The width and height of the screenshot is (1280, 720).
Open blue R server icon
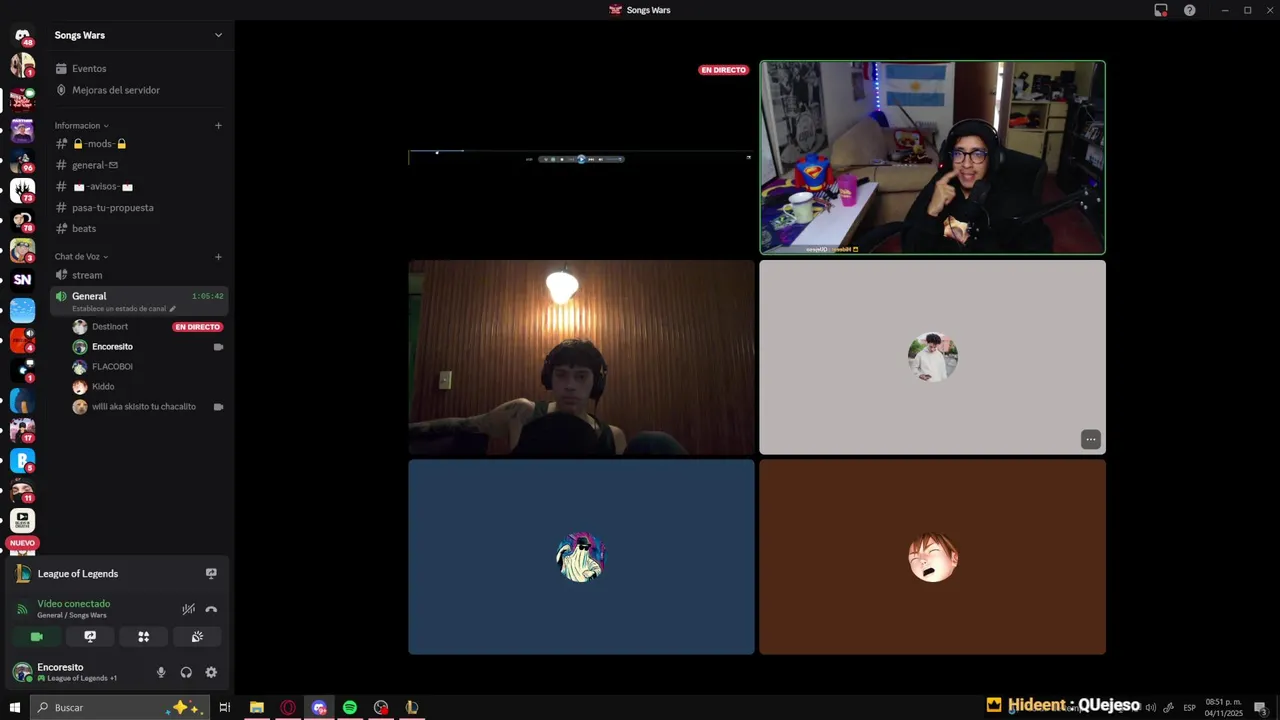(22, 461)
